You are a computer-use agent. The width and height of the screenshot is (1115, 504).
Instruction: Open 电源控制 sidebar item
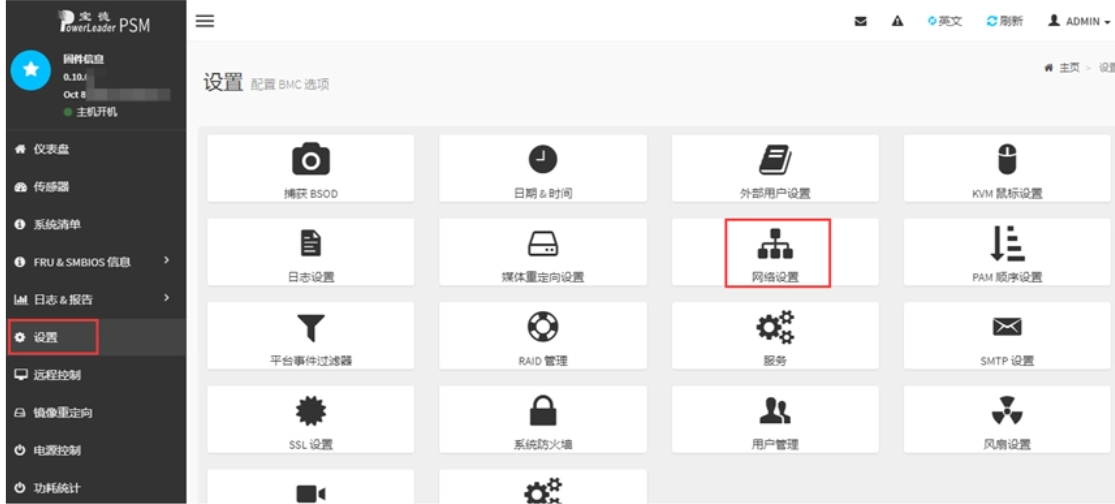tap(96, 451)
